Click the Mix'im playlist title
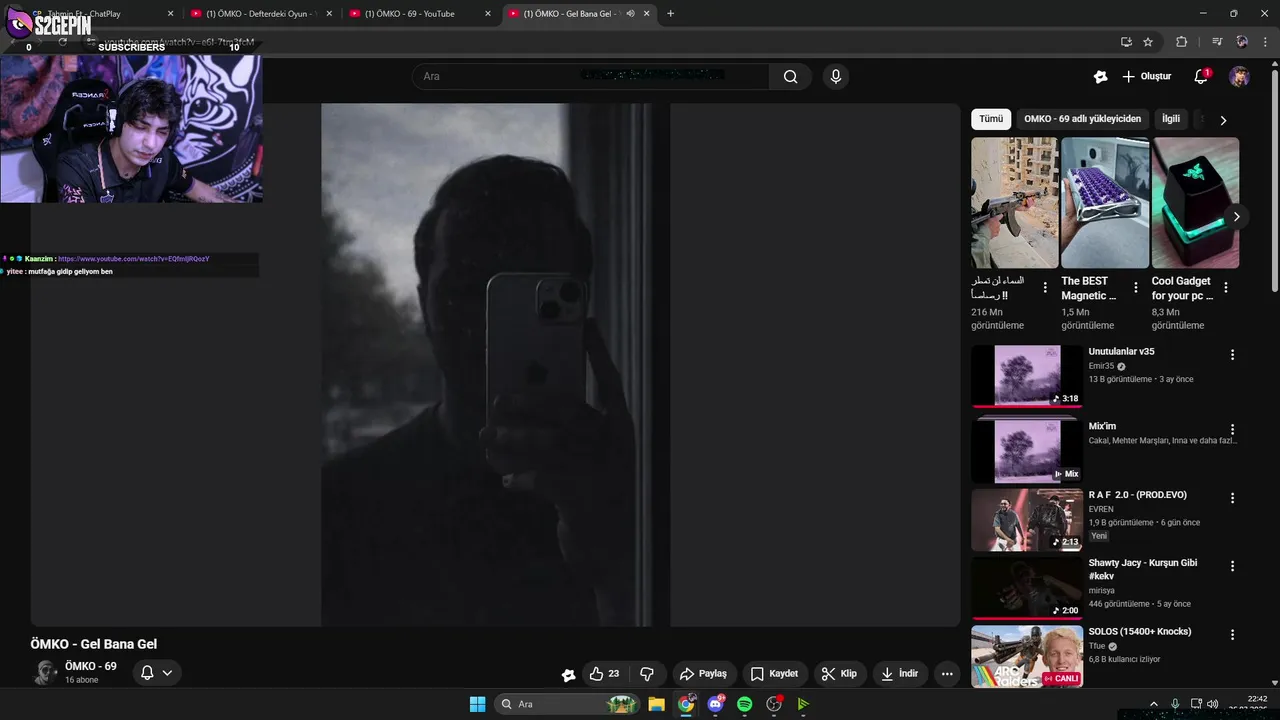1280x720 pixels. [1102, 426]
